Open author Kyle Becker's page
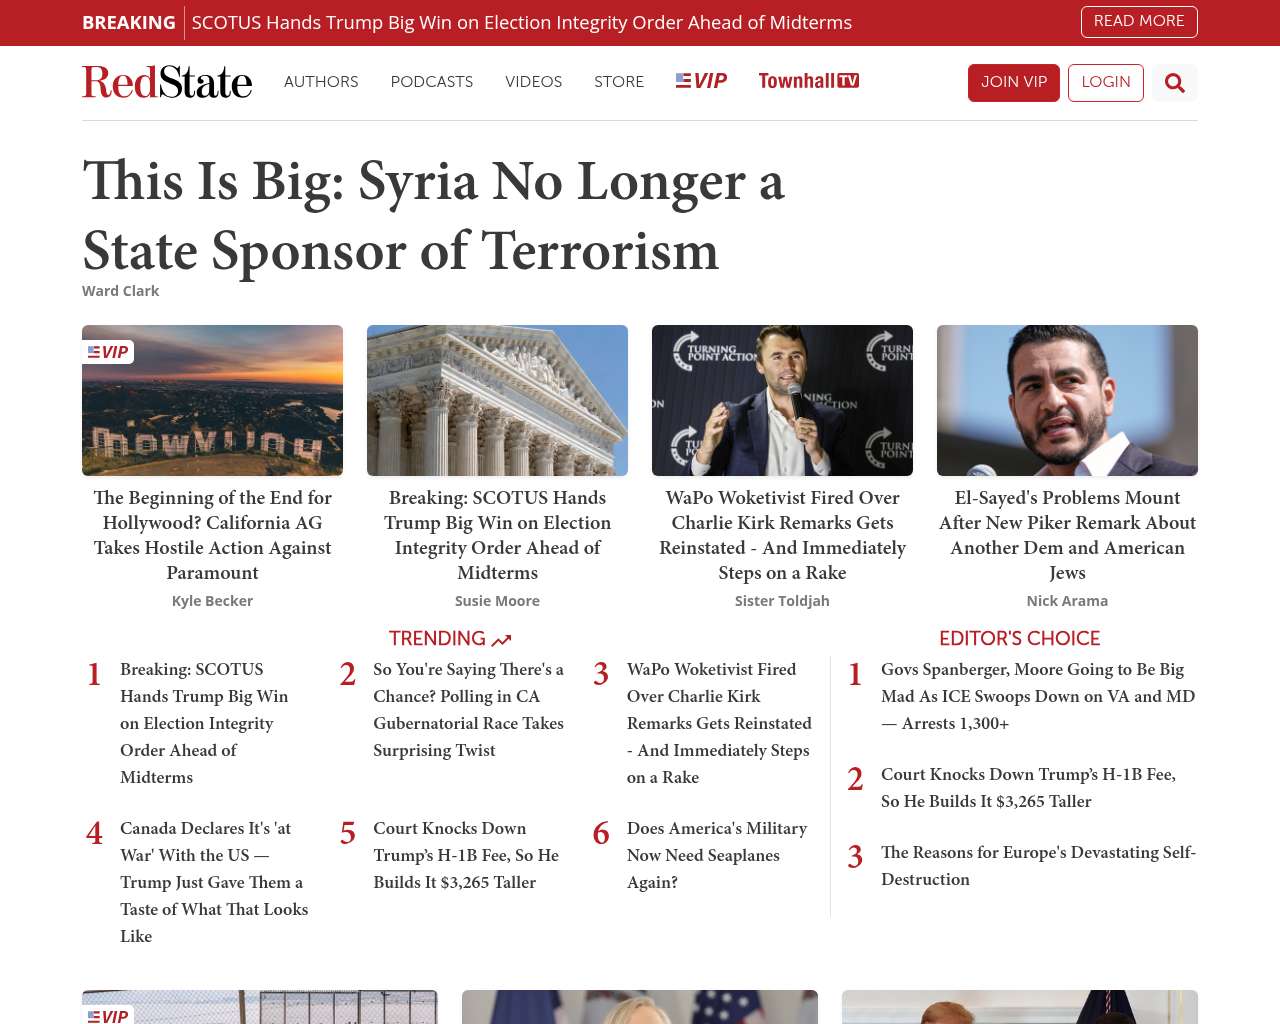The width and height of the screenshot is (1280, 1024). (212, 601)
